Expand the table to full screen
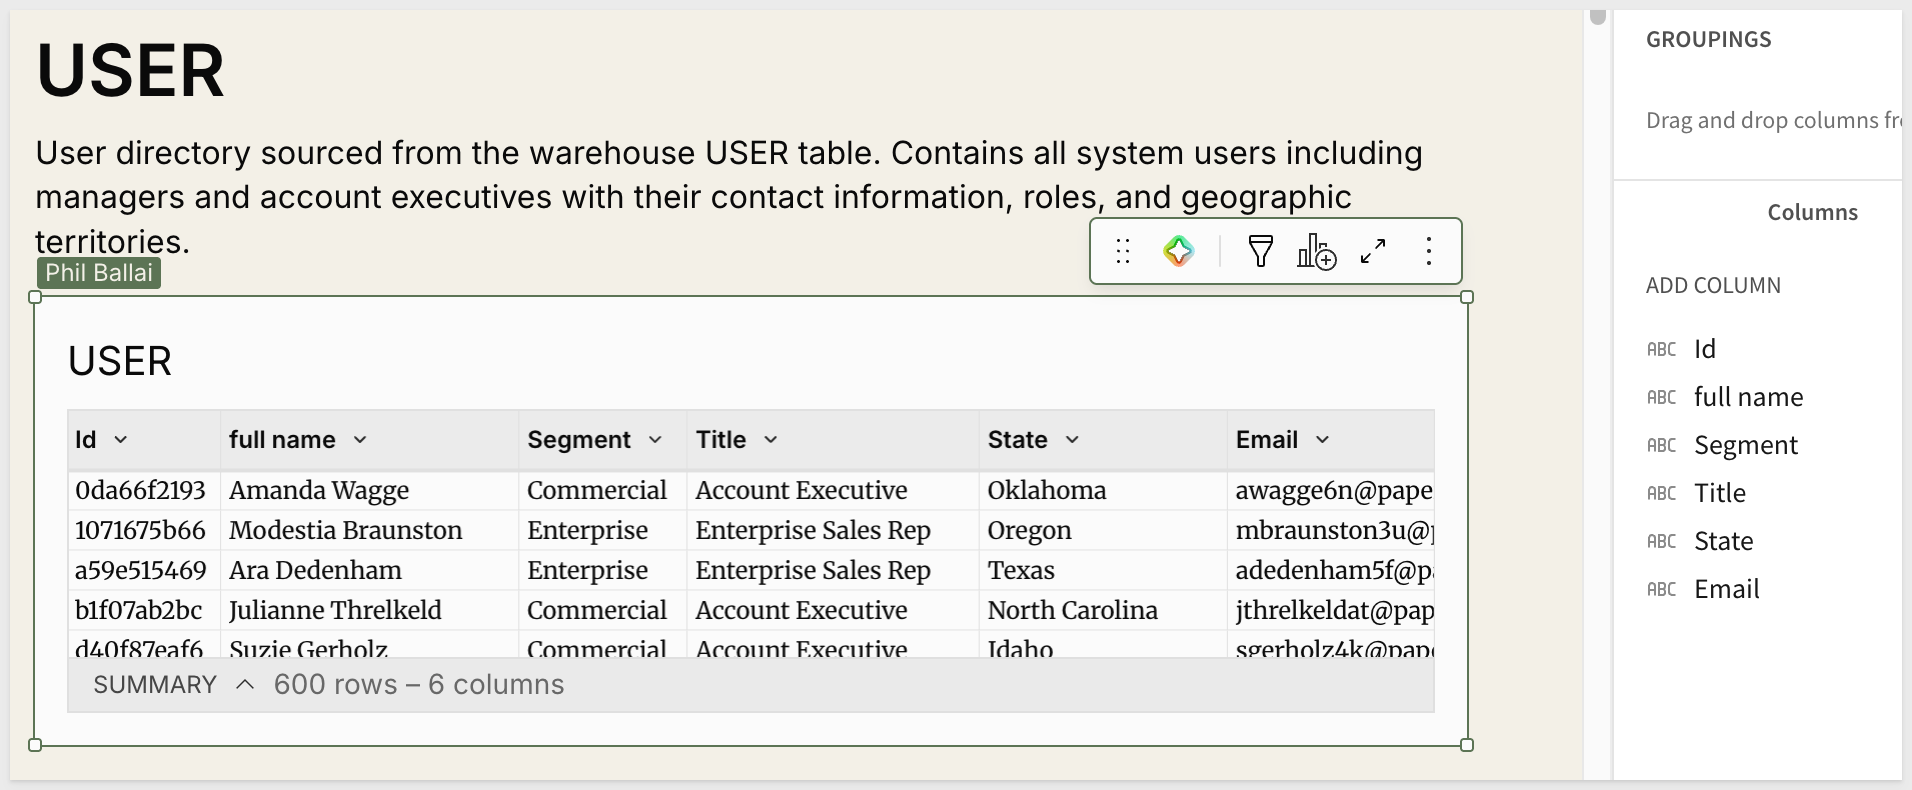Screen dimensions: 1912x790 tap(1373, 251)
